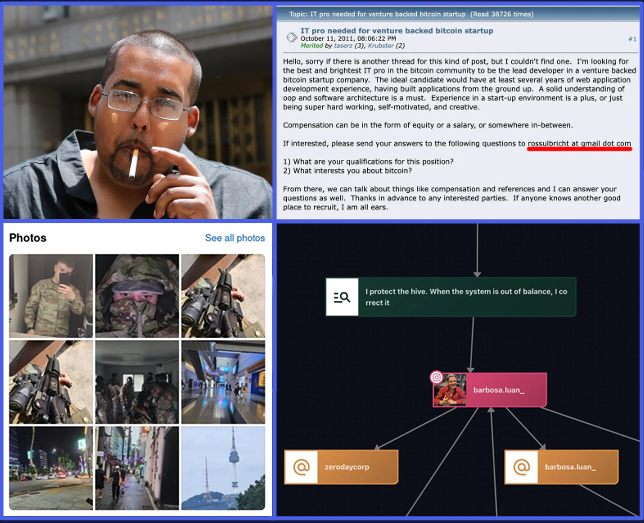Open "See all photos" link

click(x=235, y=238)
